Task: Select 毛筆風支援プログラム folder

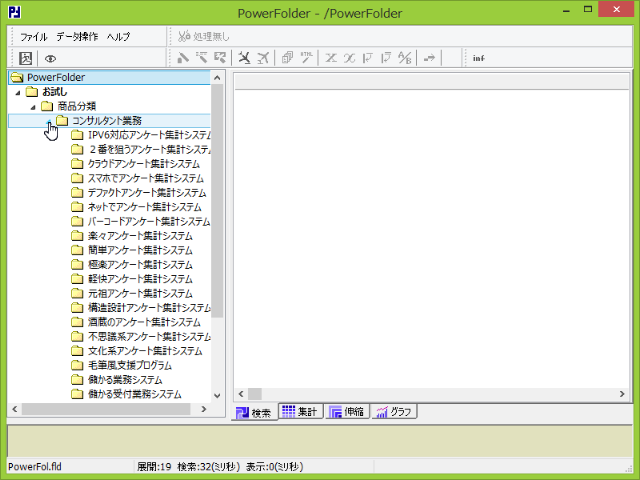Action: (130, 365)
